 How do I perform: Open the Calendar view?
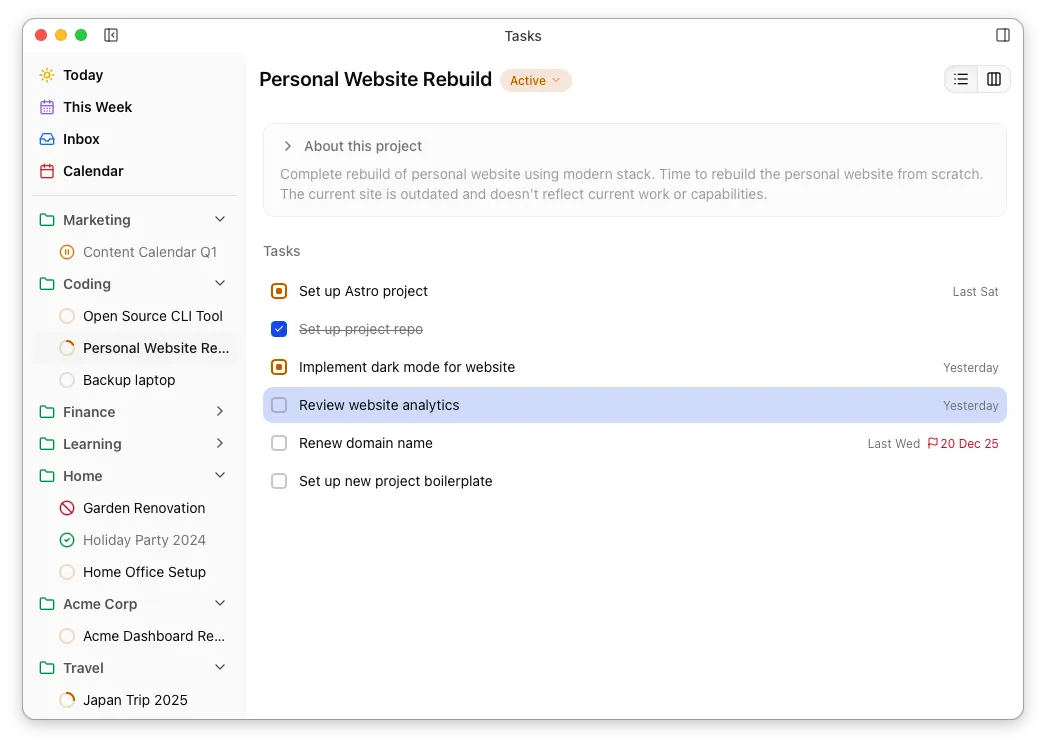tap(95, 171)
